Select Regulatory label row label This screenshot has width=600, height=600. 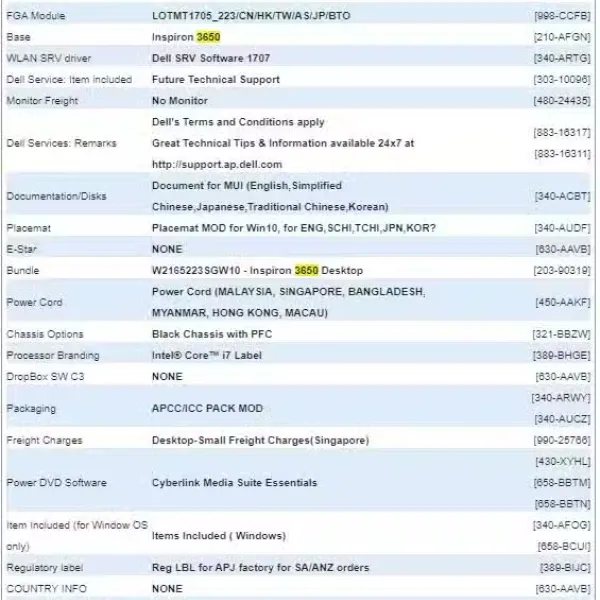click(44, 567)
